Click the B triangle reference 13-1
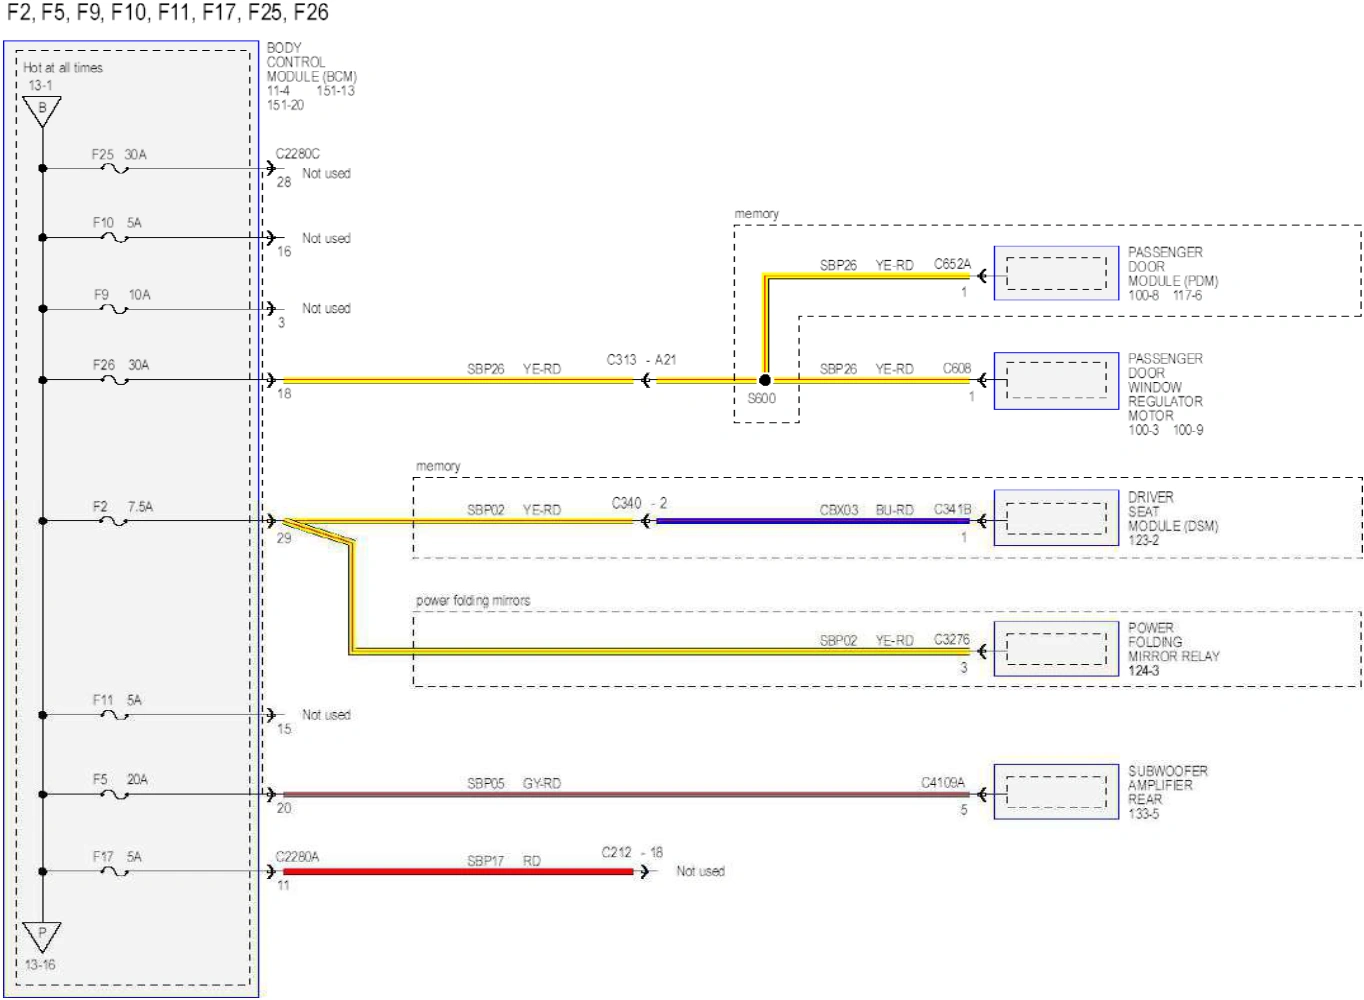This screenshot has height=1000, width=1364. [42, 110]
